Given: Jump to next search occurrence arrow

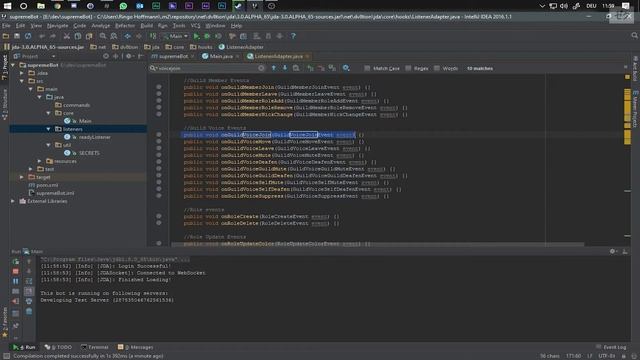Looking at the screenshot, I should pyautogui.click(x=284, y=68).
